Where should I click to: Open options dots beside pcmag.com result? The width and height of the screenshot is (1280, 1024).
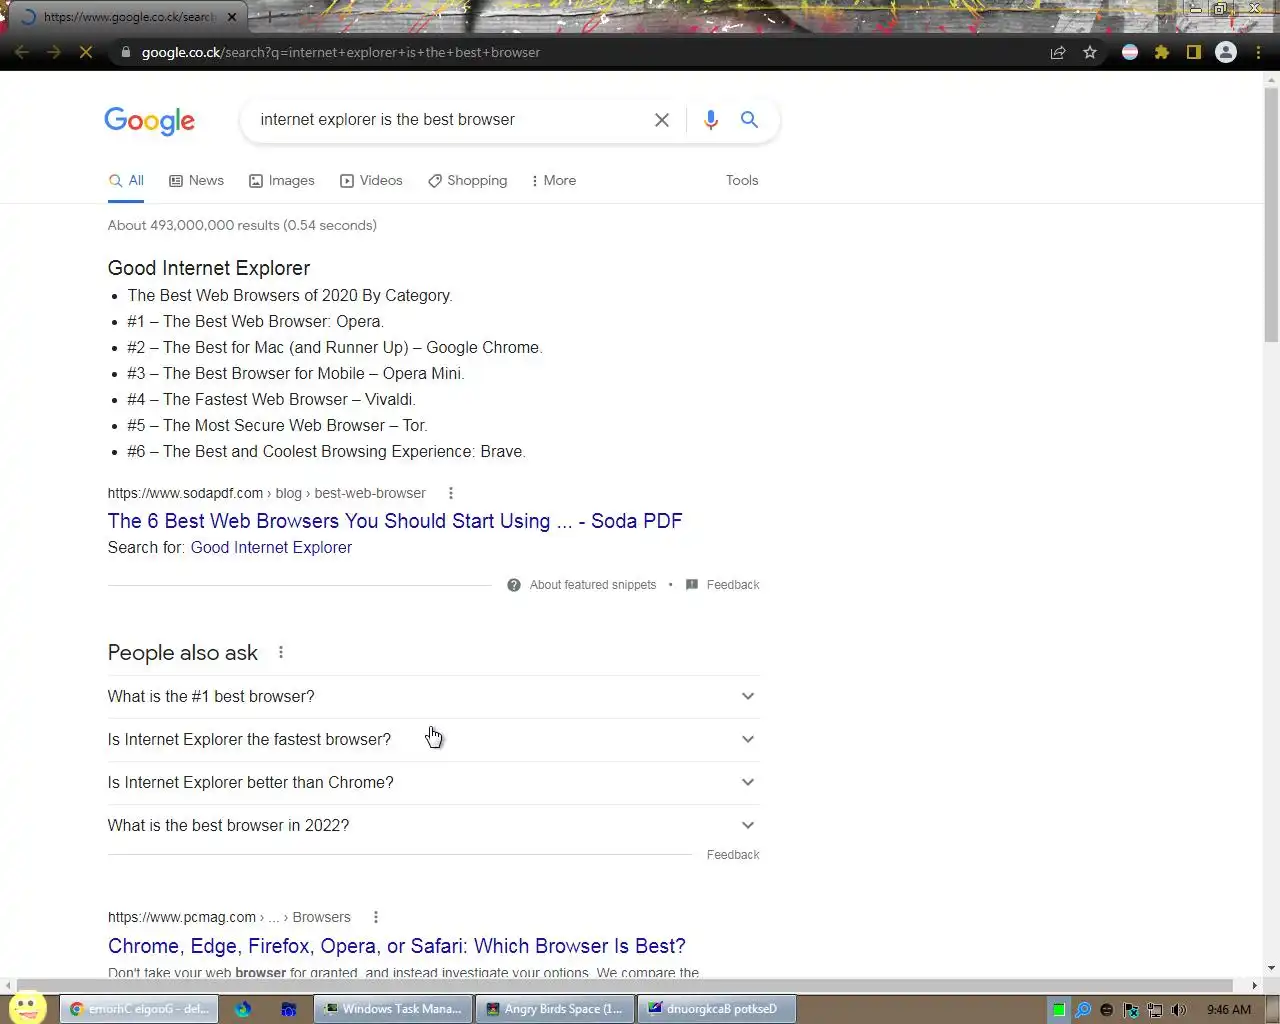(376, 917)
